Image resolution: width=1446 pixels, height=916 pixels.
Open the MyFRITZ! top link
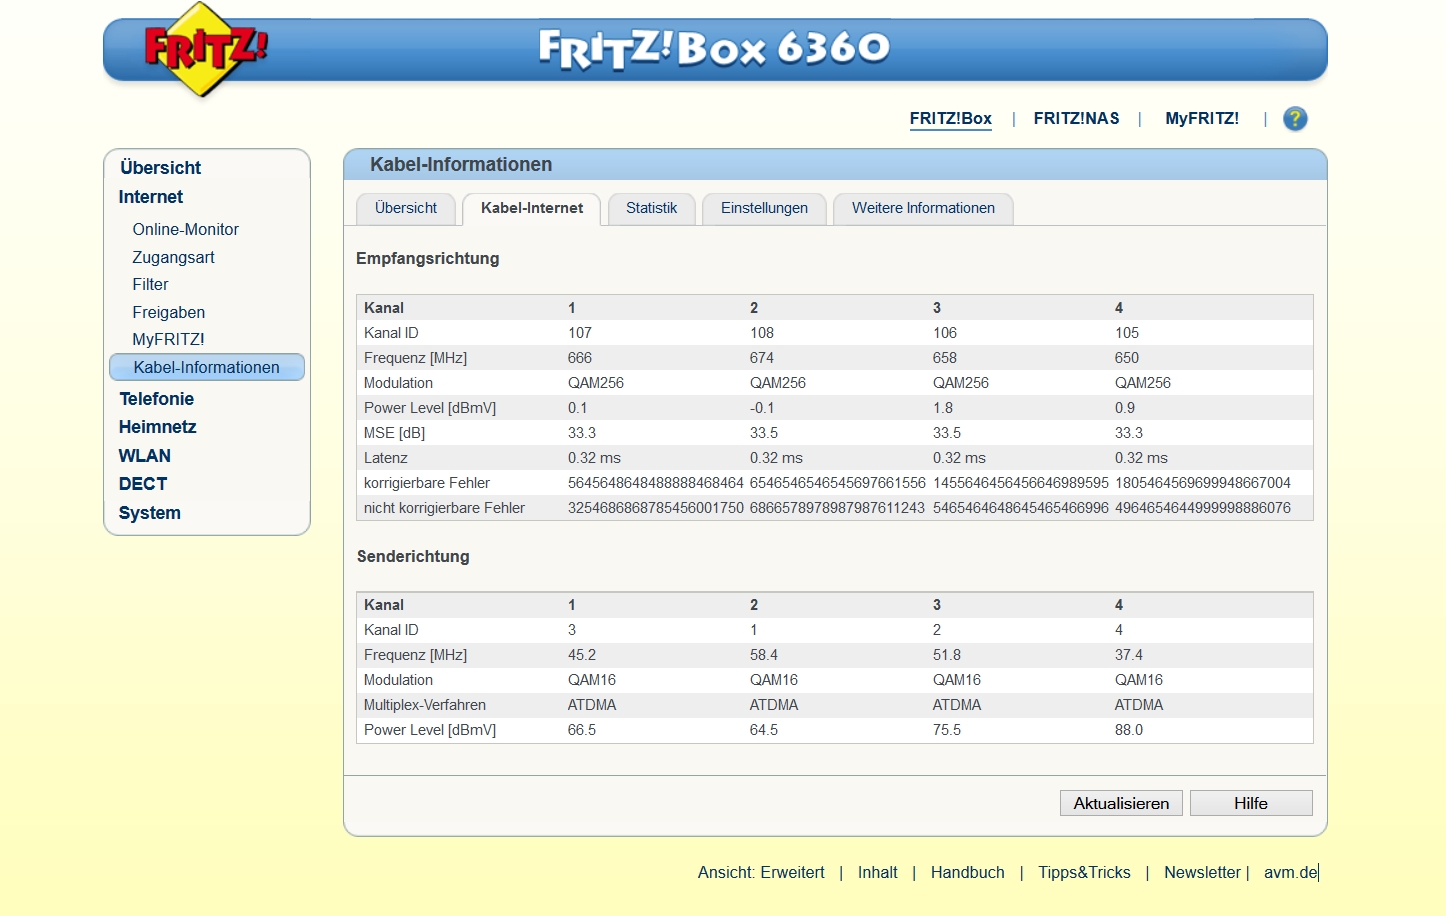tap(1202, 118)
